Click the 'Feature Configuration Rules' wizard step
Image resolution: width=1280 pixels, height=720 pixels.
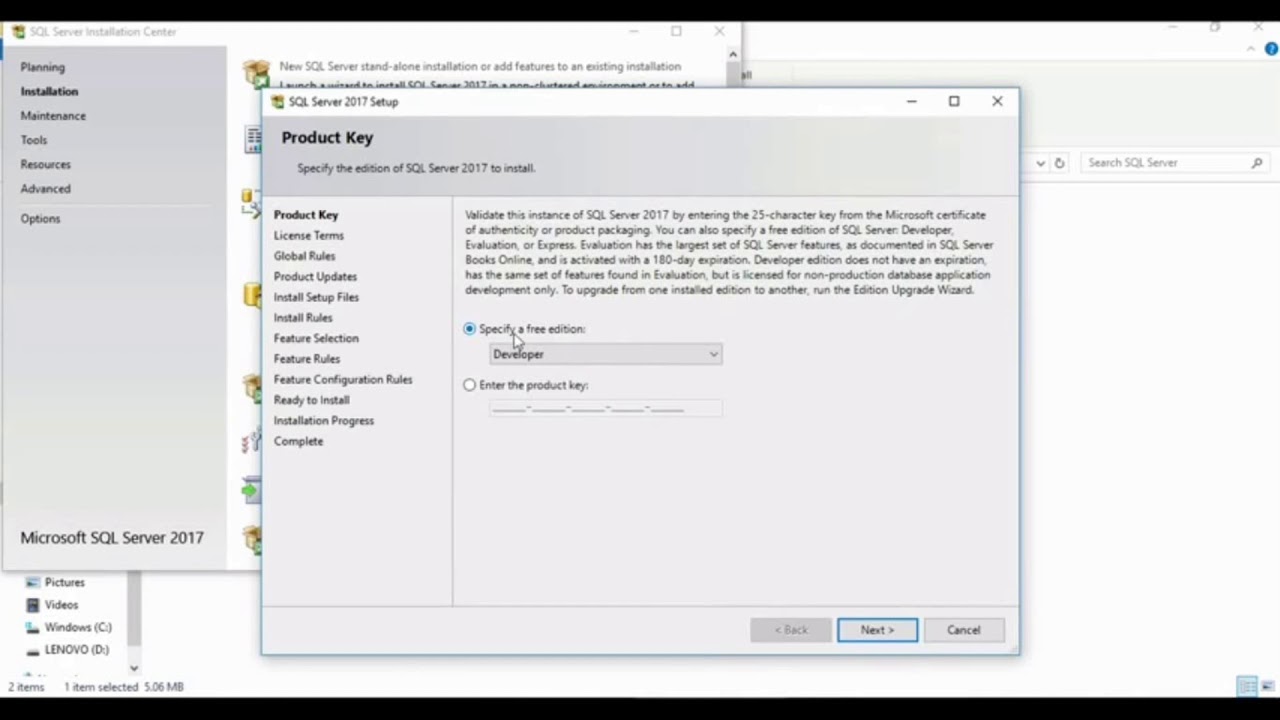pyautogui.click(x=343, y=380)
